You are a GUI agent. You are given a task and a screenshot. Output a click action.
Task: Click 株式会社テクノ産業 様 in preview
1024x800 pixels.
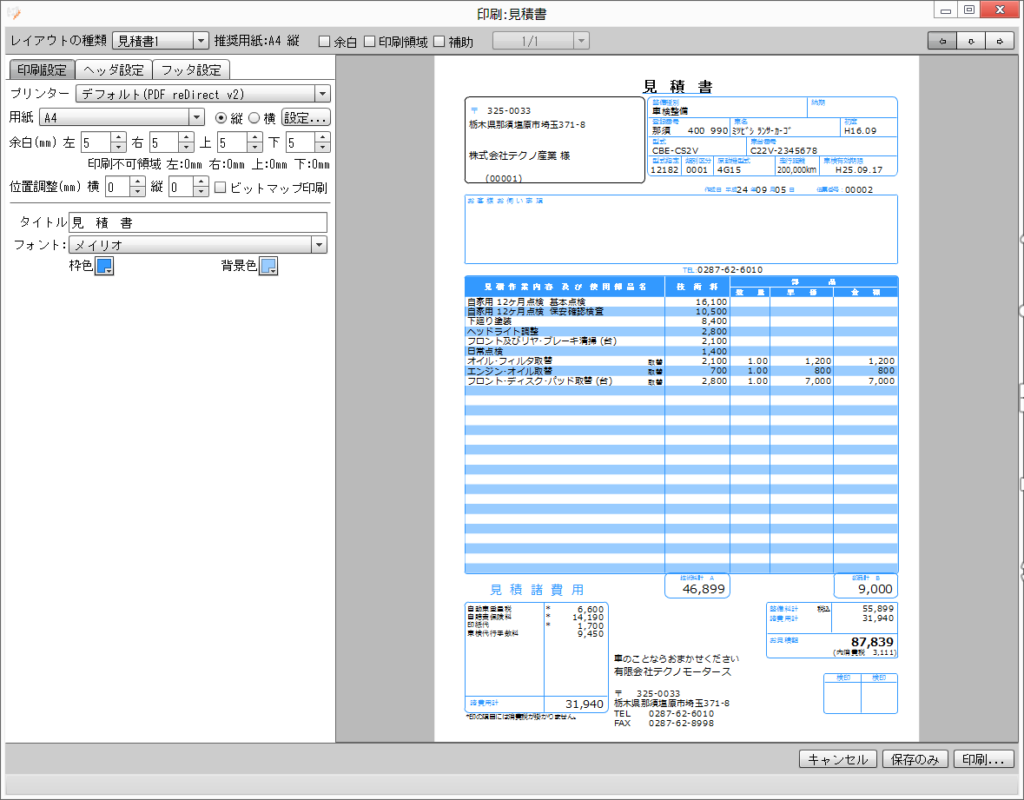519,155
